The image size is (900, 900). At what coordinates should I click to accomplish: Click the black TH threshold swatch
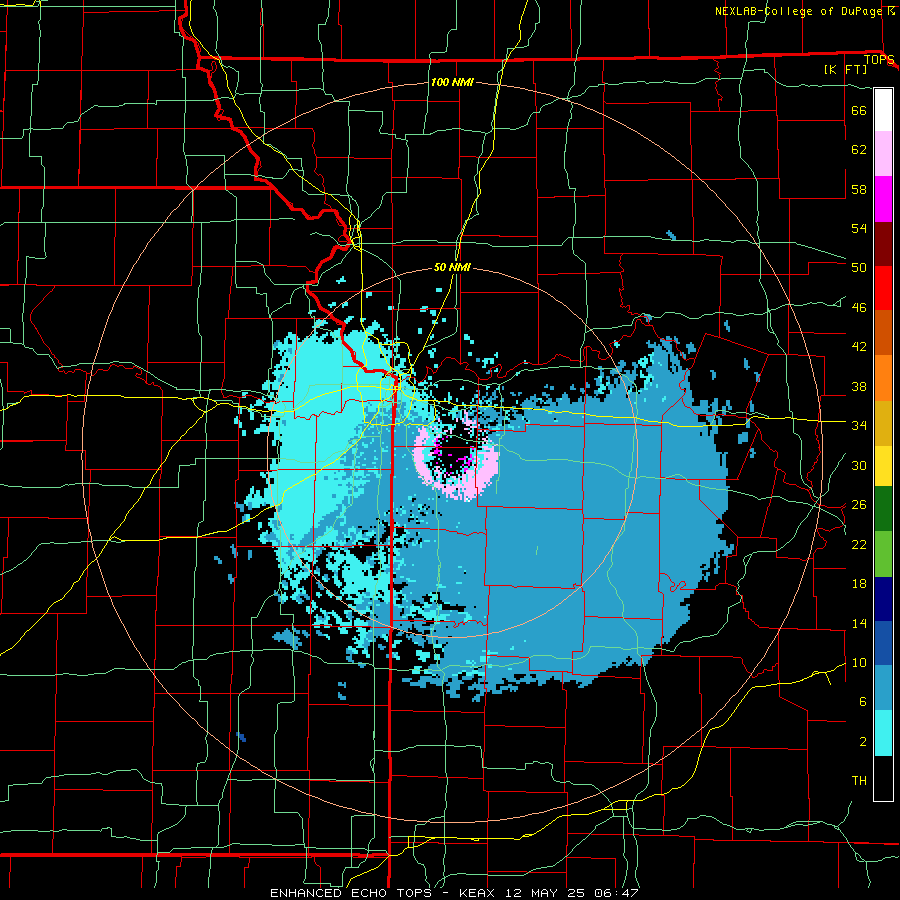(883, 778)
